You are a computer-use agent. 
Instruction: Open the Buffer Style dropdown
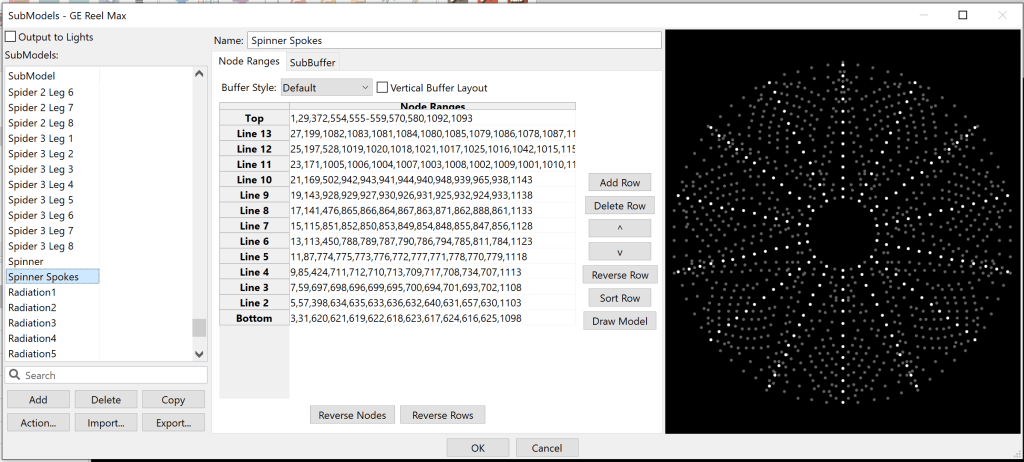click(326, 88)
